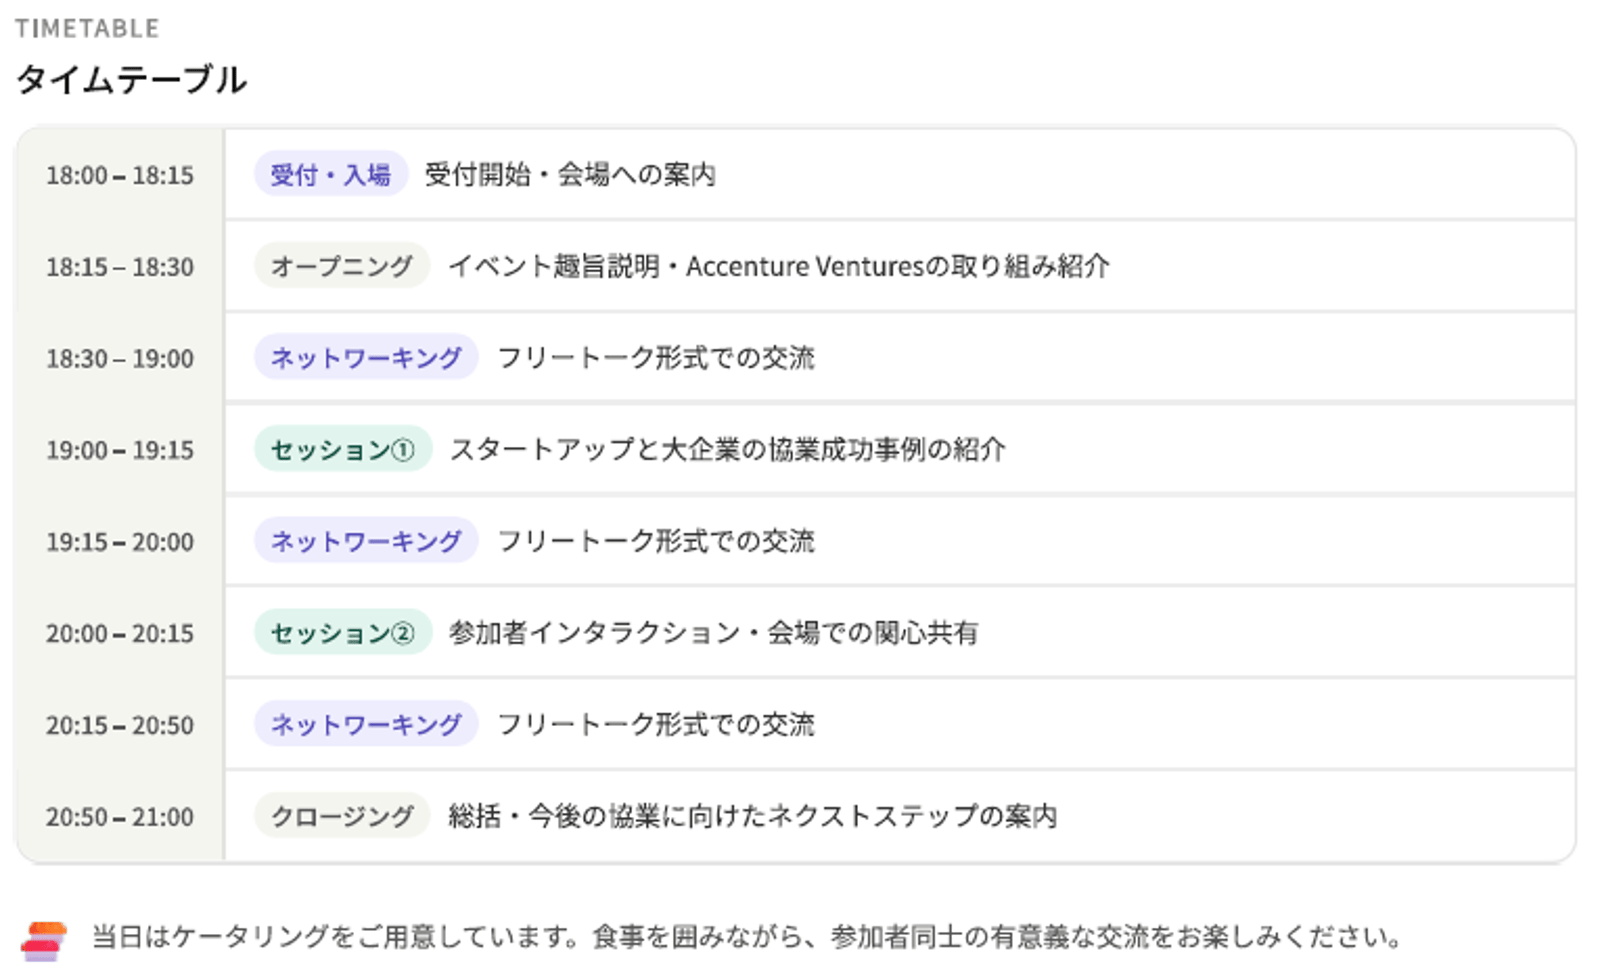1600x968 pixels.
Task: Click ネットワーキング tag in the 20:15 row
Action: (x=366, y=725)
